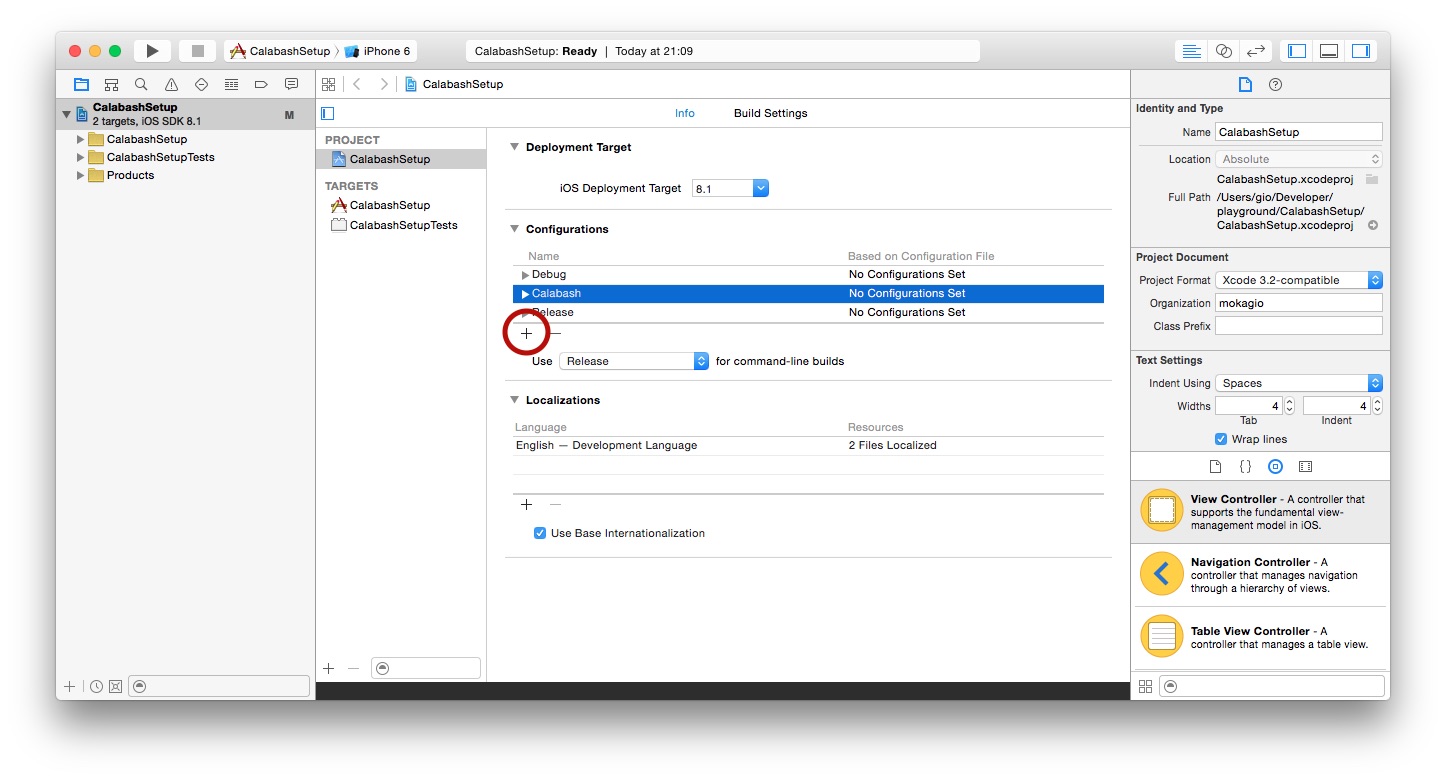The image size is (1446, 780).
Task: Add a new localization with plus
Action: point(526,505)
